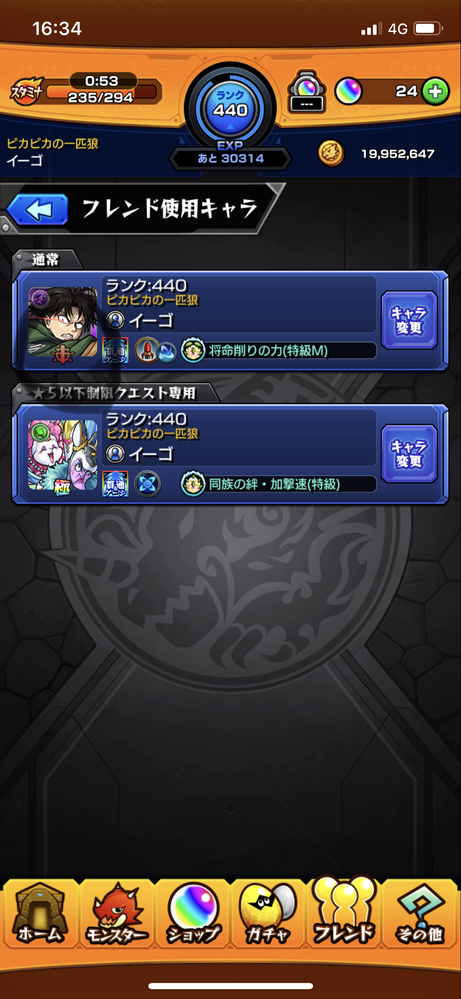Open the ホーム tab in bottom bar
Image resolution: width=461 pixels, height=999 pixels.
pos(39,914)
